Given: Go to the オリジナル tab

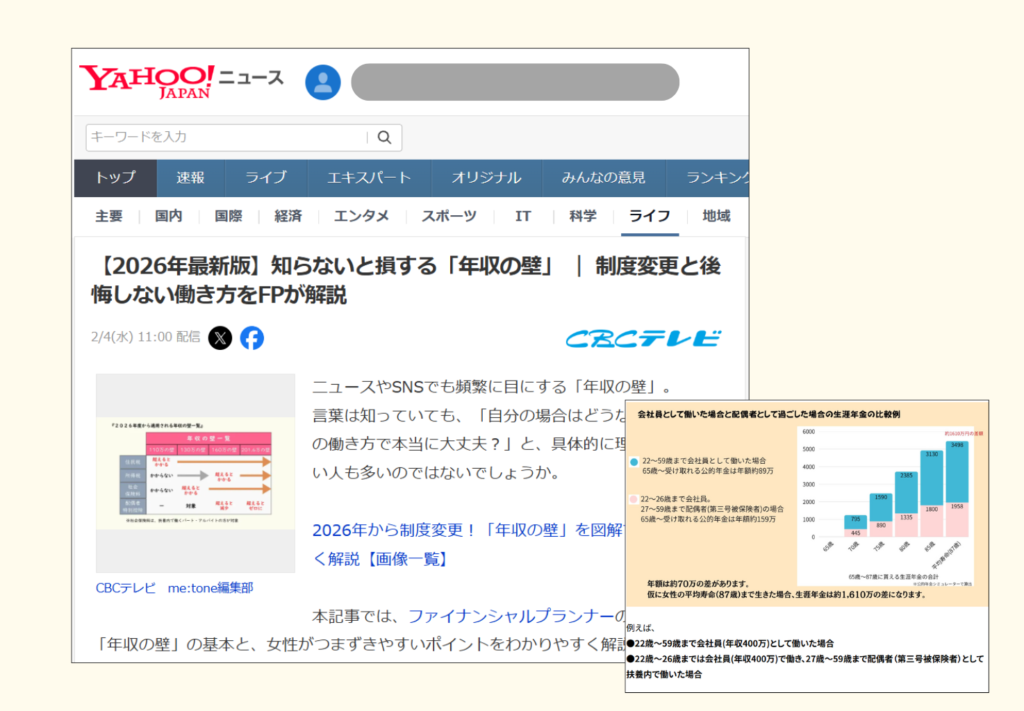Looking at the screenshot, I should tap(485, 178).
